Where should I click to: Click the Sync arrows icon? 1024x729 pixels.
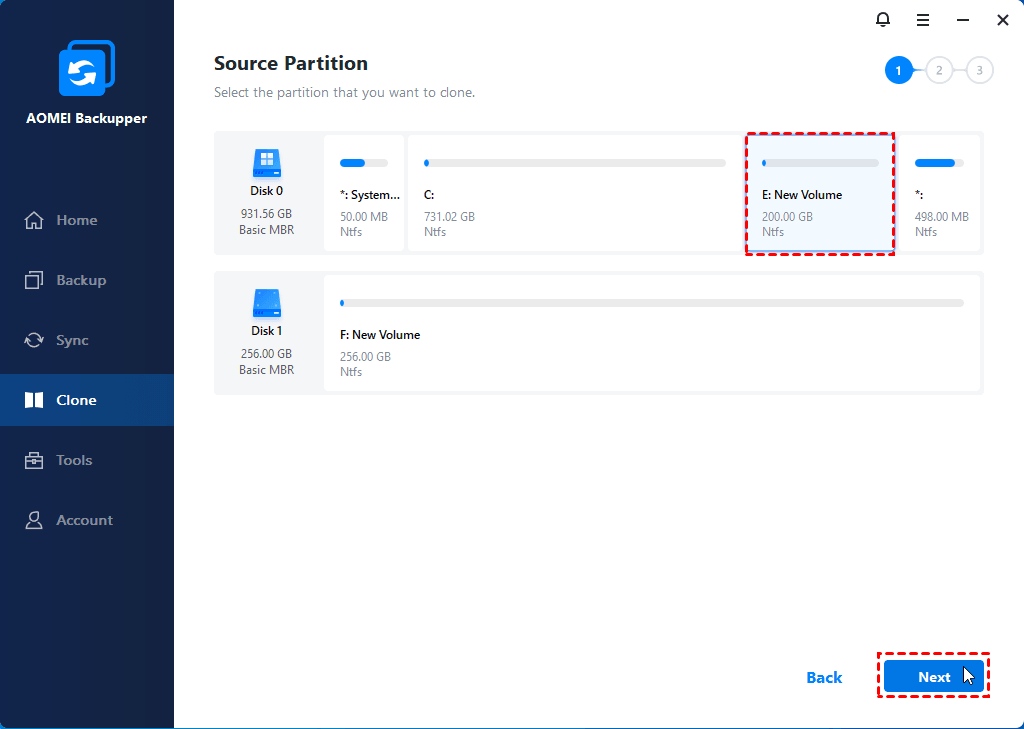click(35, 340)
